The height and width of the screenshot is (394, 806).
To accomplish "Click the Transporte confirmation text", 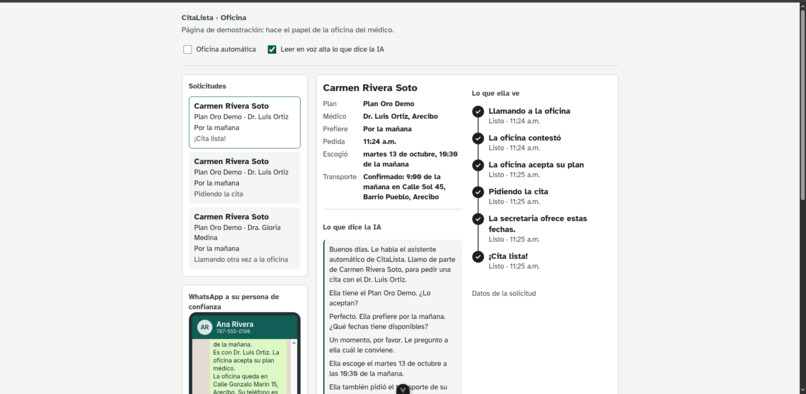I will tap(404, 187).
